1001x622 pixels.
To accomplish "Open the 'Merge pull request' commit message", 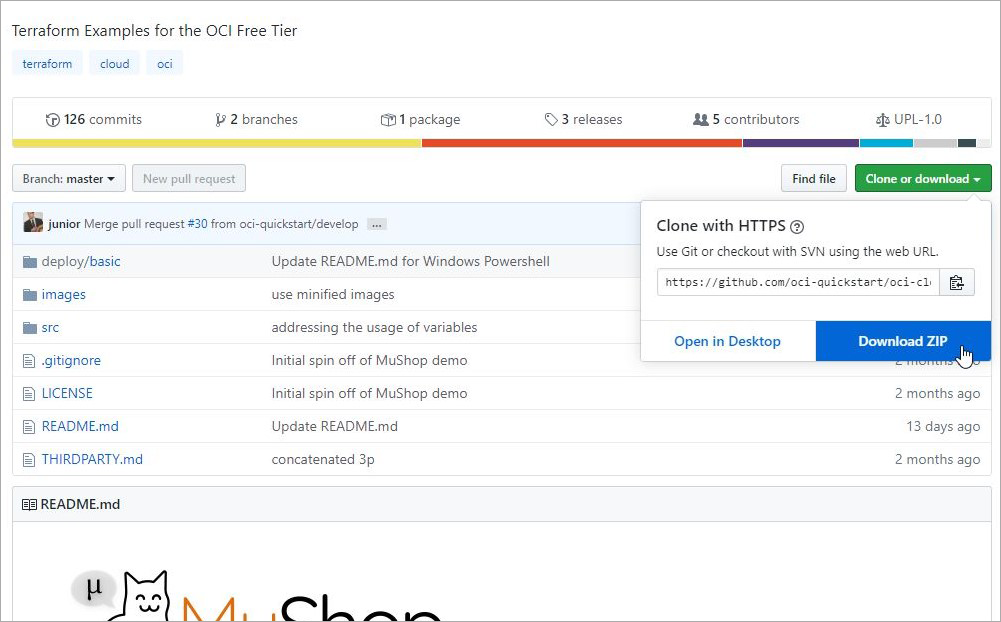I will [221, 224].
